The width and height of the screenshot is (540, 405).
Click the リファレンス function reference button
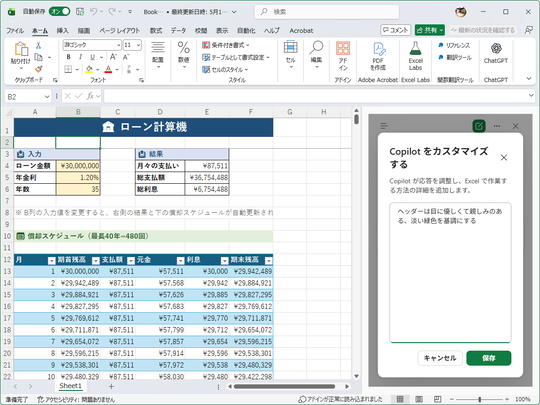coord(454,45)
